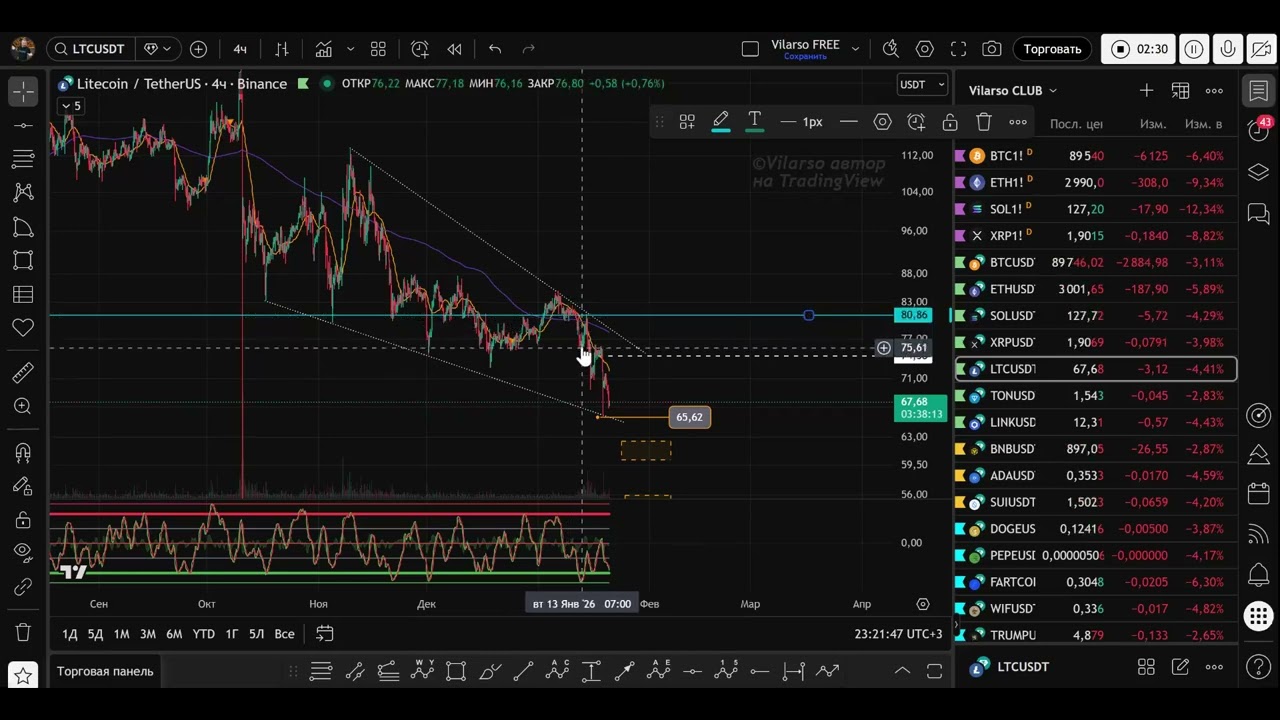
Task: Pause the screen recording
Action: point(1194,49)
